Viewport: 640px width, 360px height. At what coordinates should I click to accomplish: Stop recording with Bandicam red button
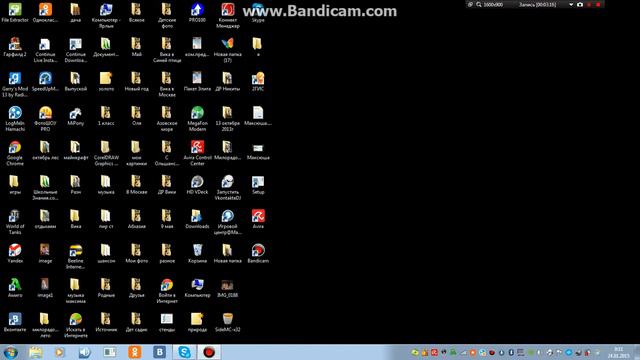[598, 4]
